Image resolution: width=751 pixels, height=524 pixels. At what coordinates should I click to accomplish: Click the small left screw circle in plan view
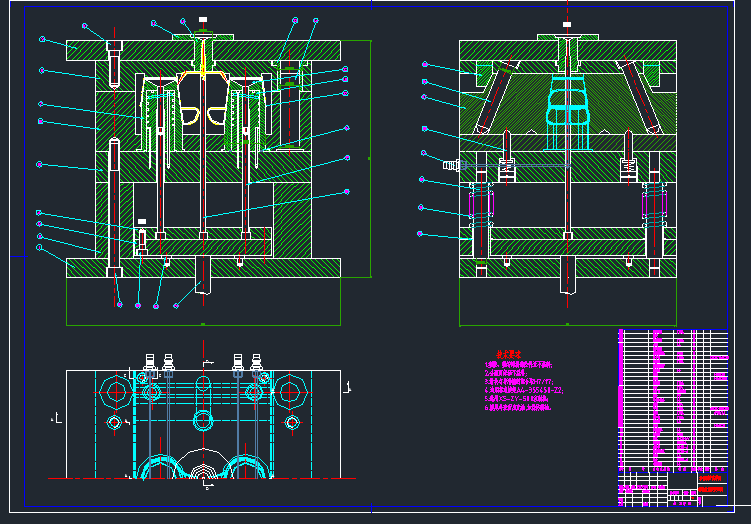pyautogui.click(x=114, y=422)
